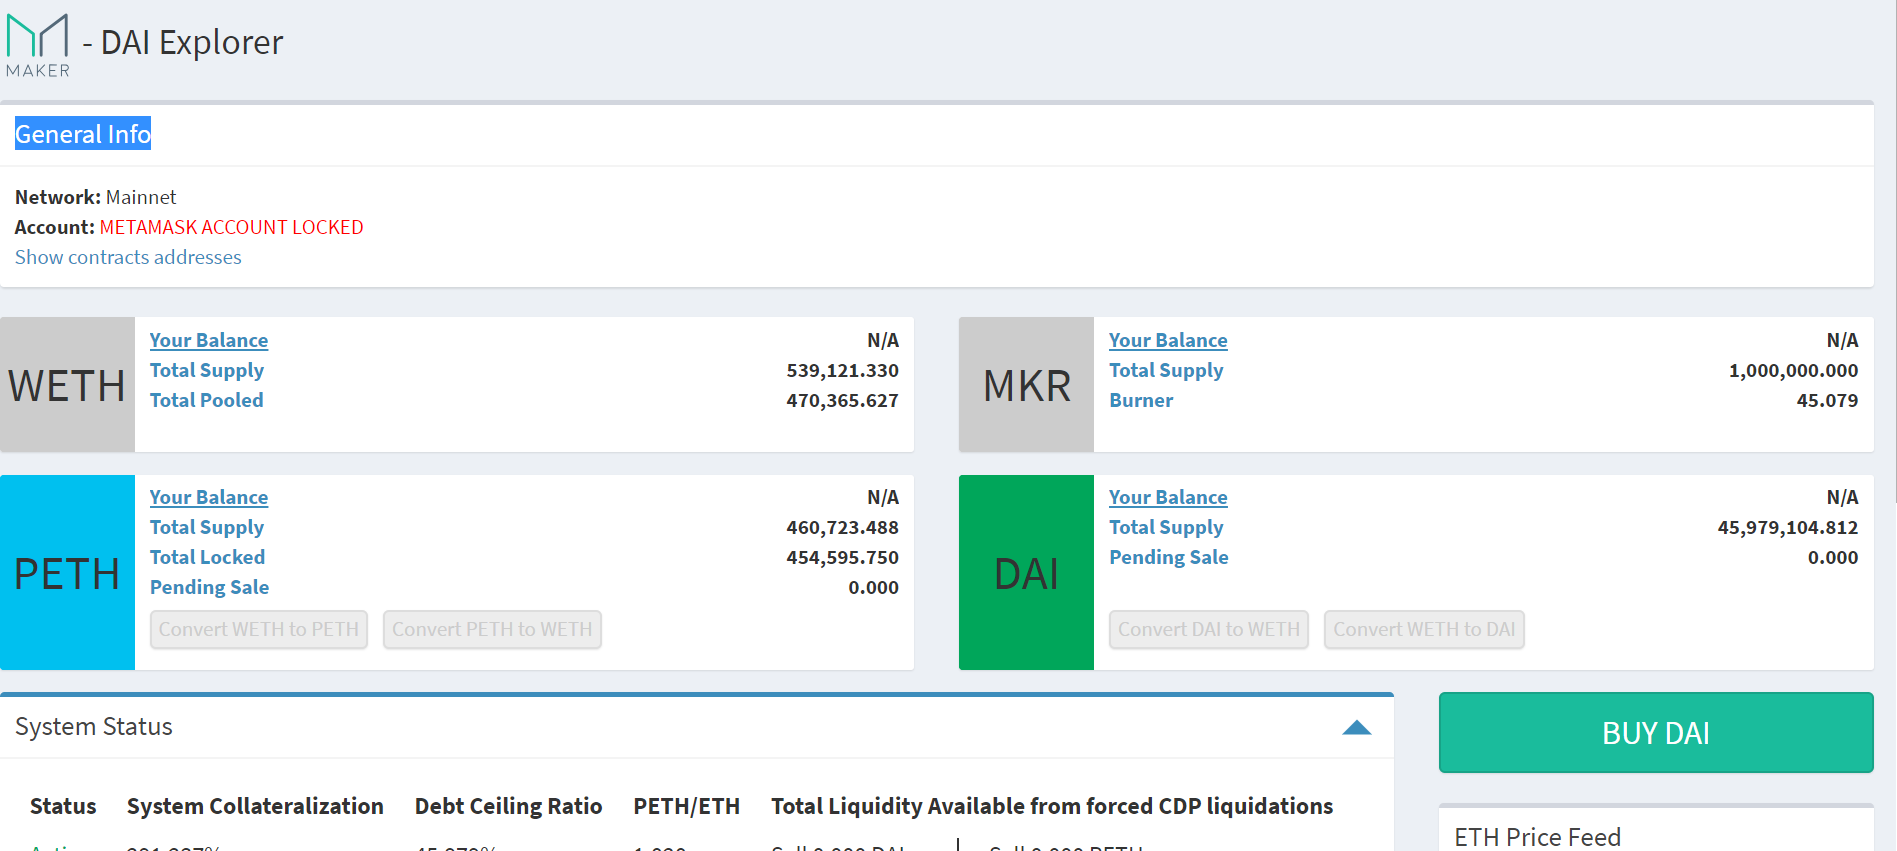This screenshot has height=851, width=1897.
Task: Click value 45,979,104.812 in DAI card
Action: tap(1788, 527)
